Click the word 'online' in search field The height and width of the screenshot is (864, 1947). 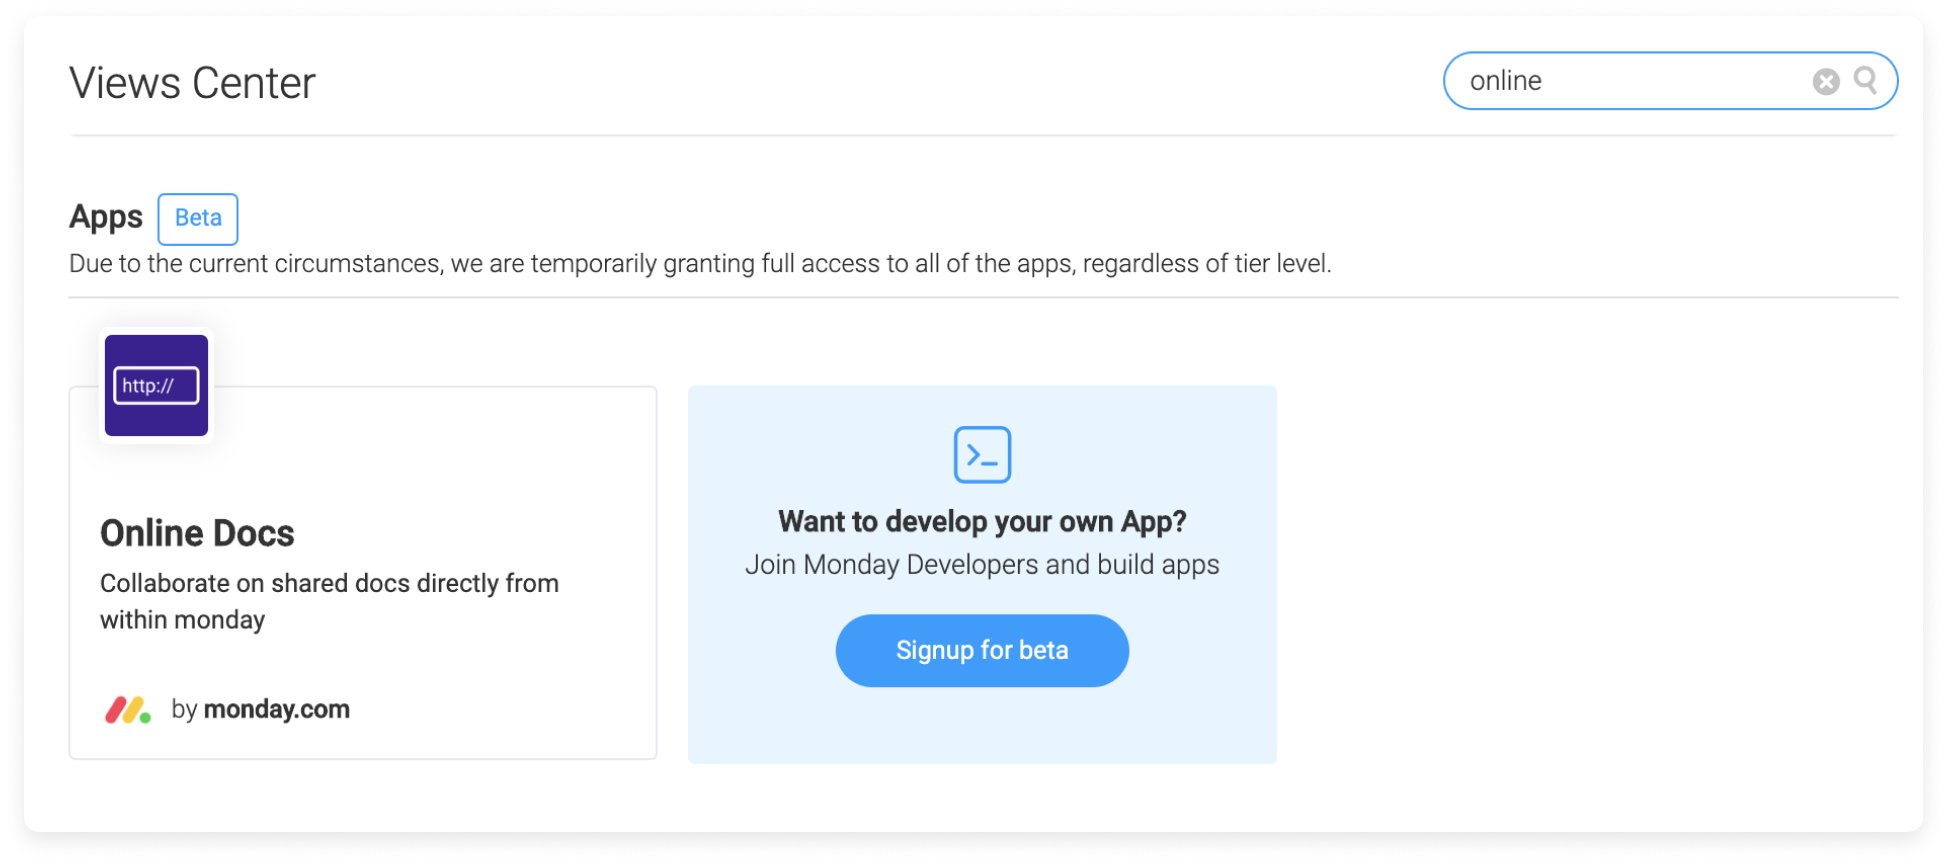[1506, 81]
